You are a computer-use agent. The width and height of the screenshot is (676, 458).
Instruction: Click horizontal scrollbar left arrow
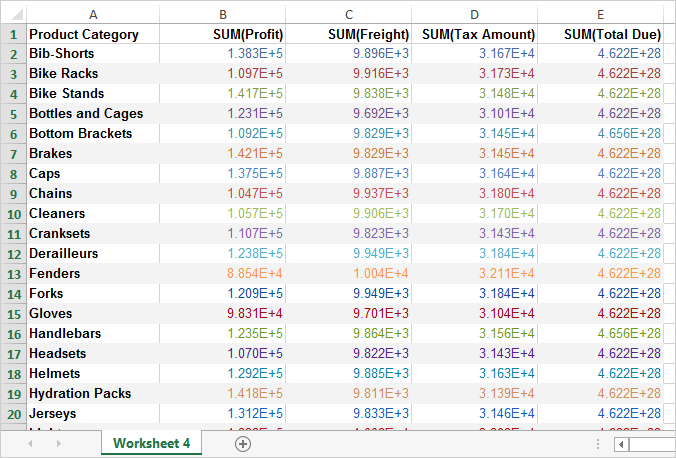620,443
